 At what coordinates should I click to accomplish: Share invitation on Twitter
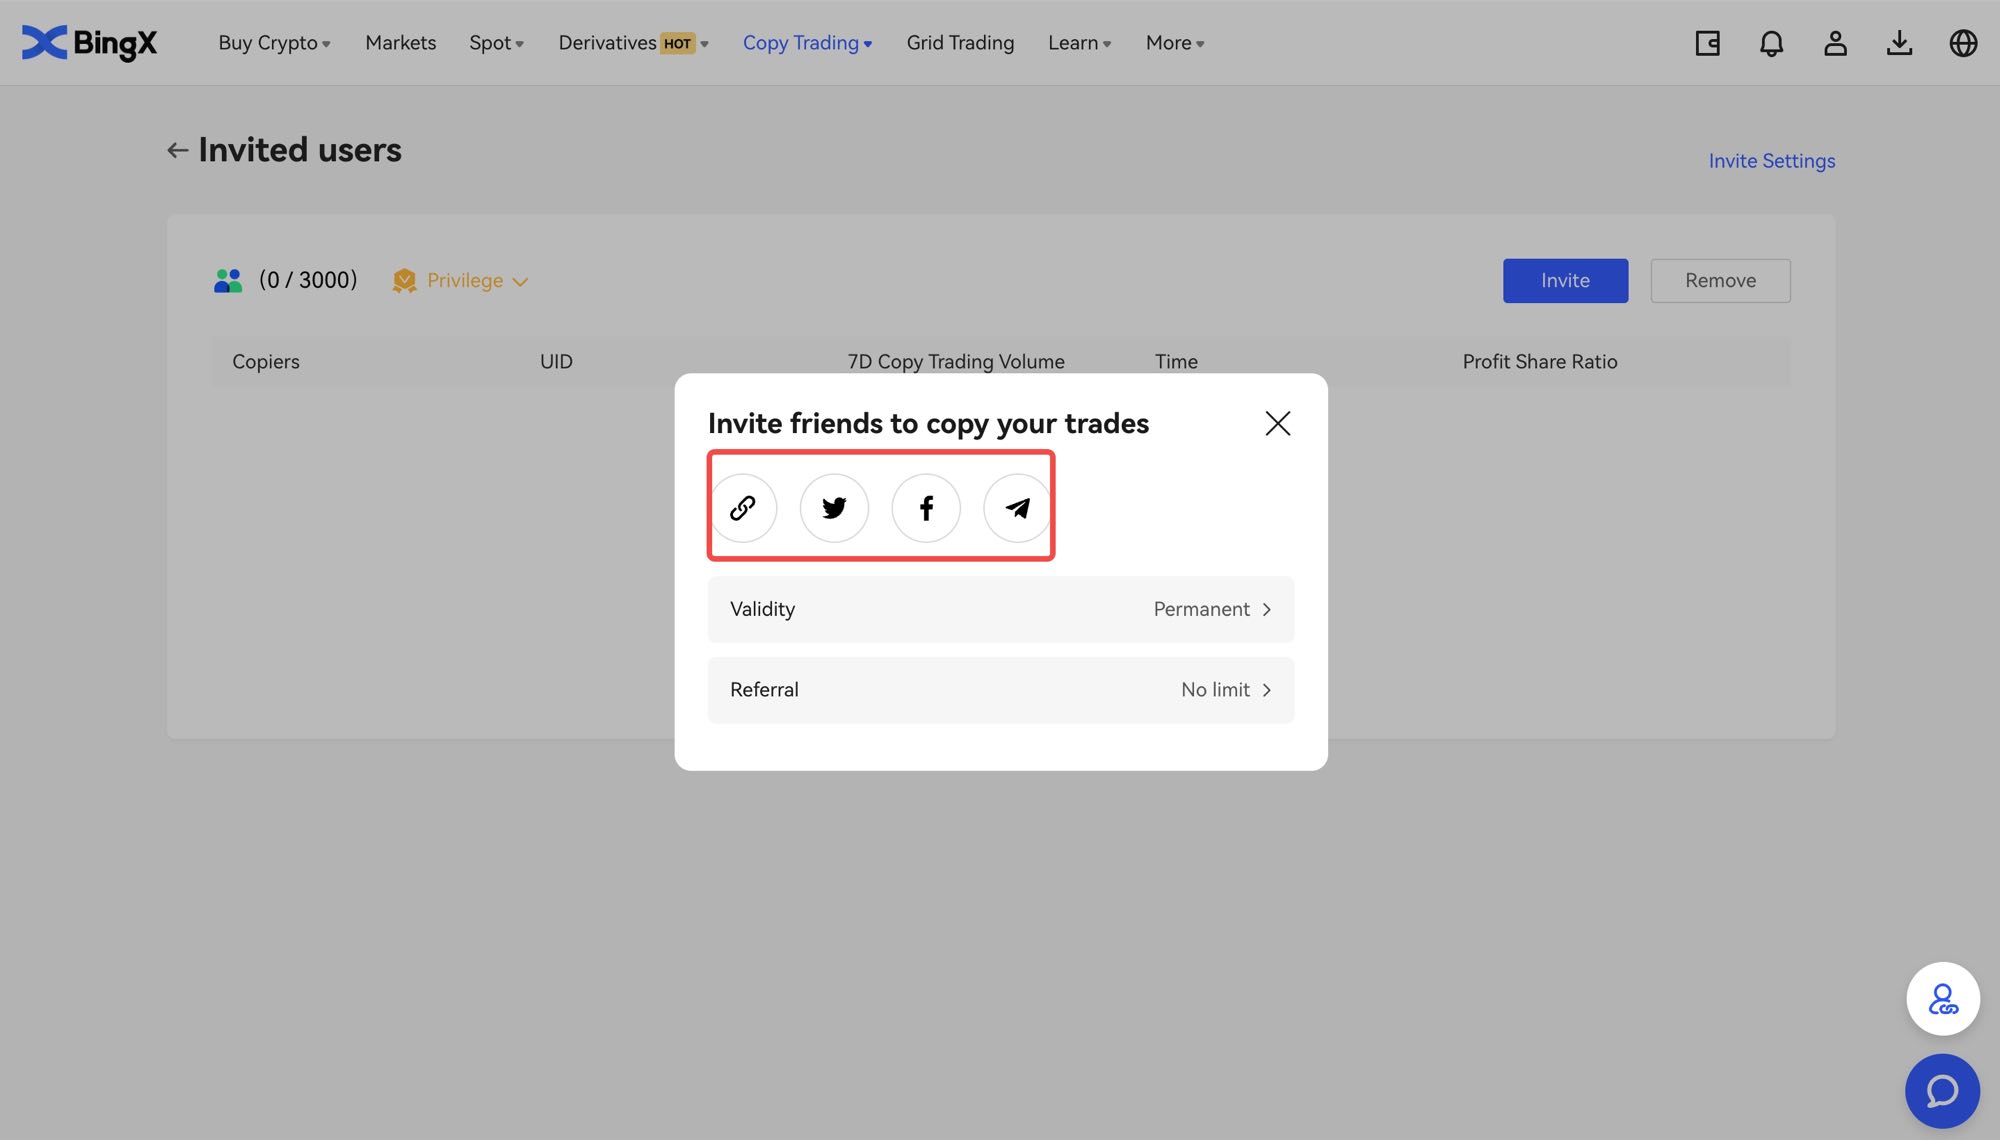(x=834, y=508)
